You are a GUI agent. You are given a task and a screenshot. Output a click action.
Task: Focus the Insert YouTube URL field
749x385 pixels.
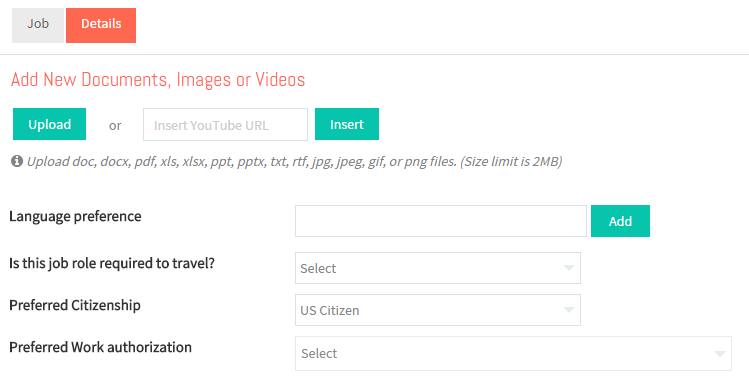225,125
